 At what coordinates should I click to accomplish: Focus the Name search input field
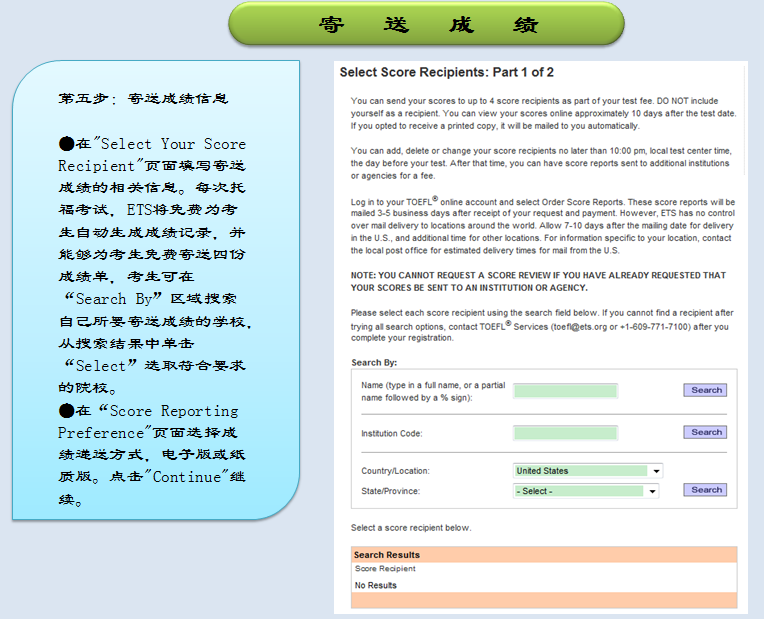(565, 391)
